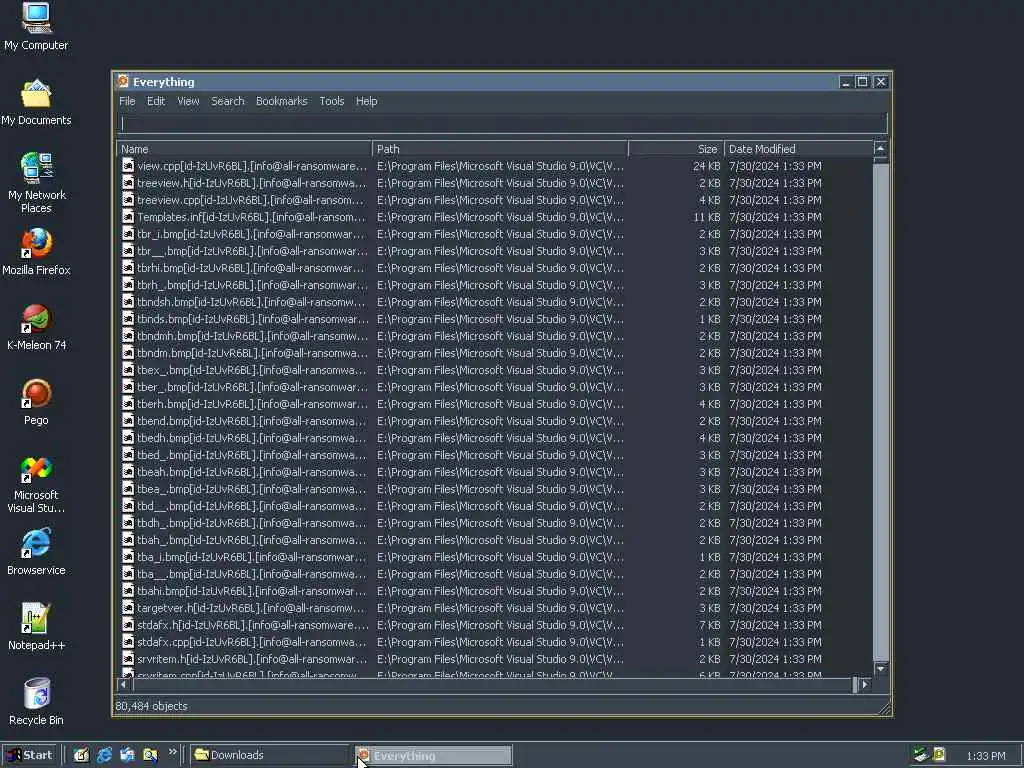Click file icon of view.cpp row
The width and height of the screenshot is (1024, 768).
point(129,166)
